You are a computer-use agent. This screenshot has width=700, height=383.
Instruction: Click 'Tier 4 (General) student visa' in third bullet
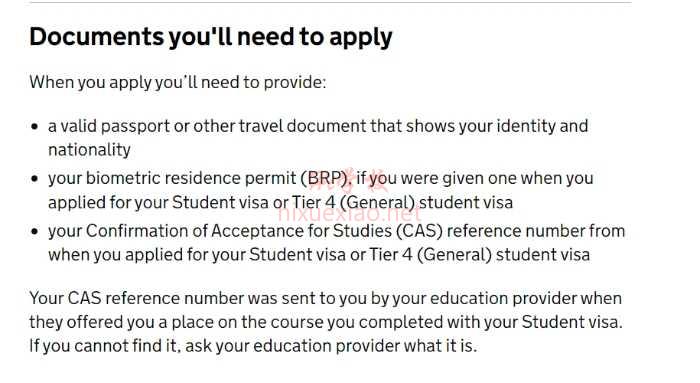click(x=479, y=255)
